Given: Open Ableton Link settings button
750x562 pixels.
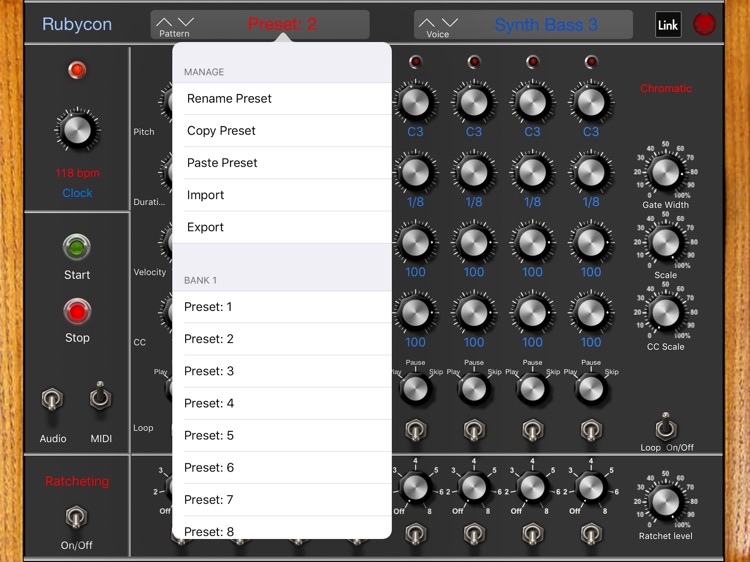Looking at the screenshot, I should (668, 24).
